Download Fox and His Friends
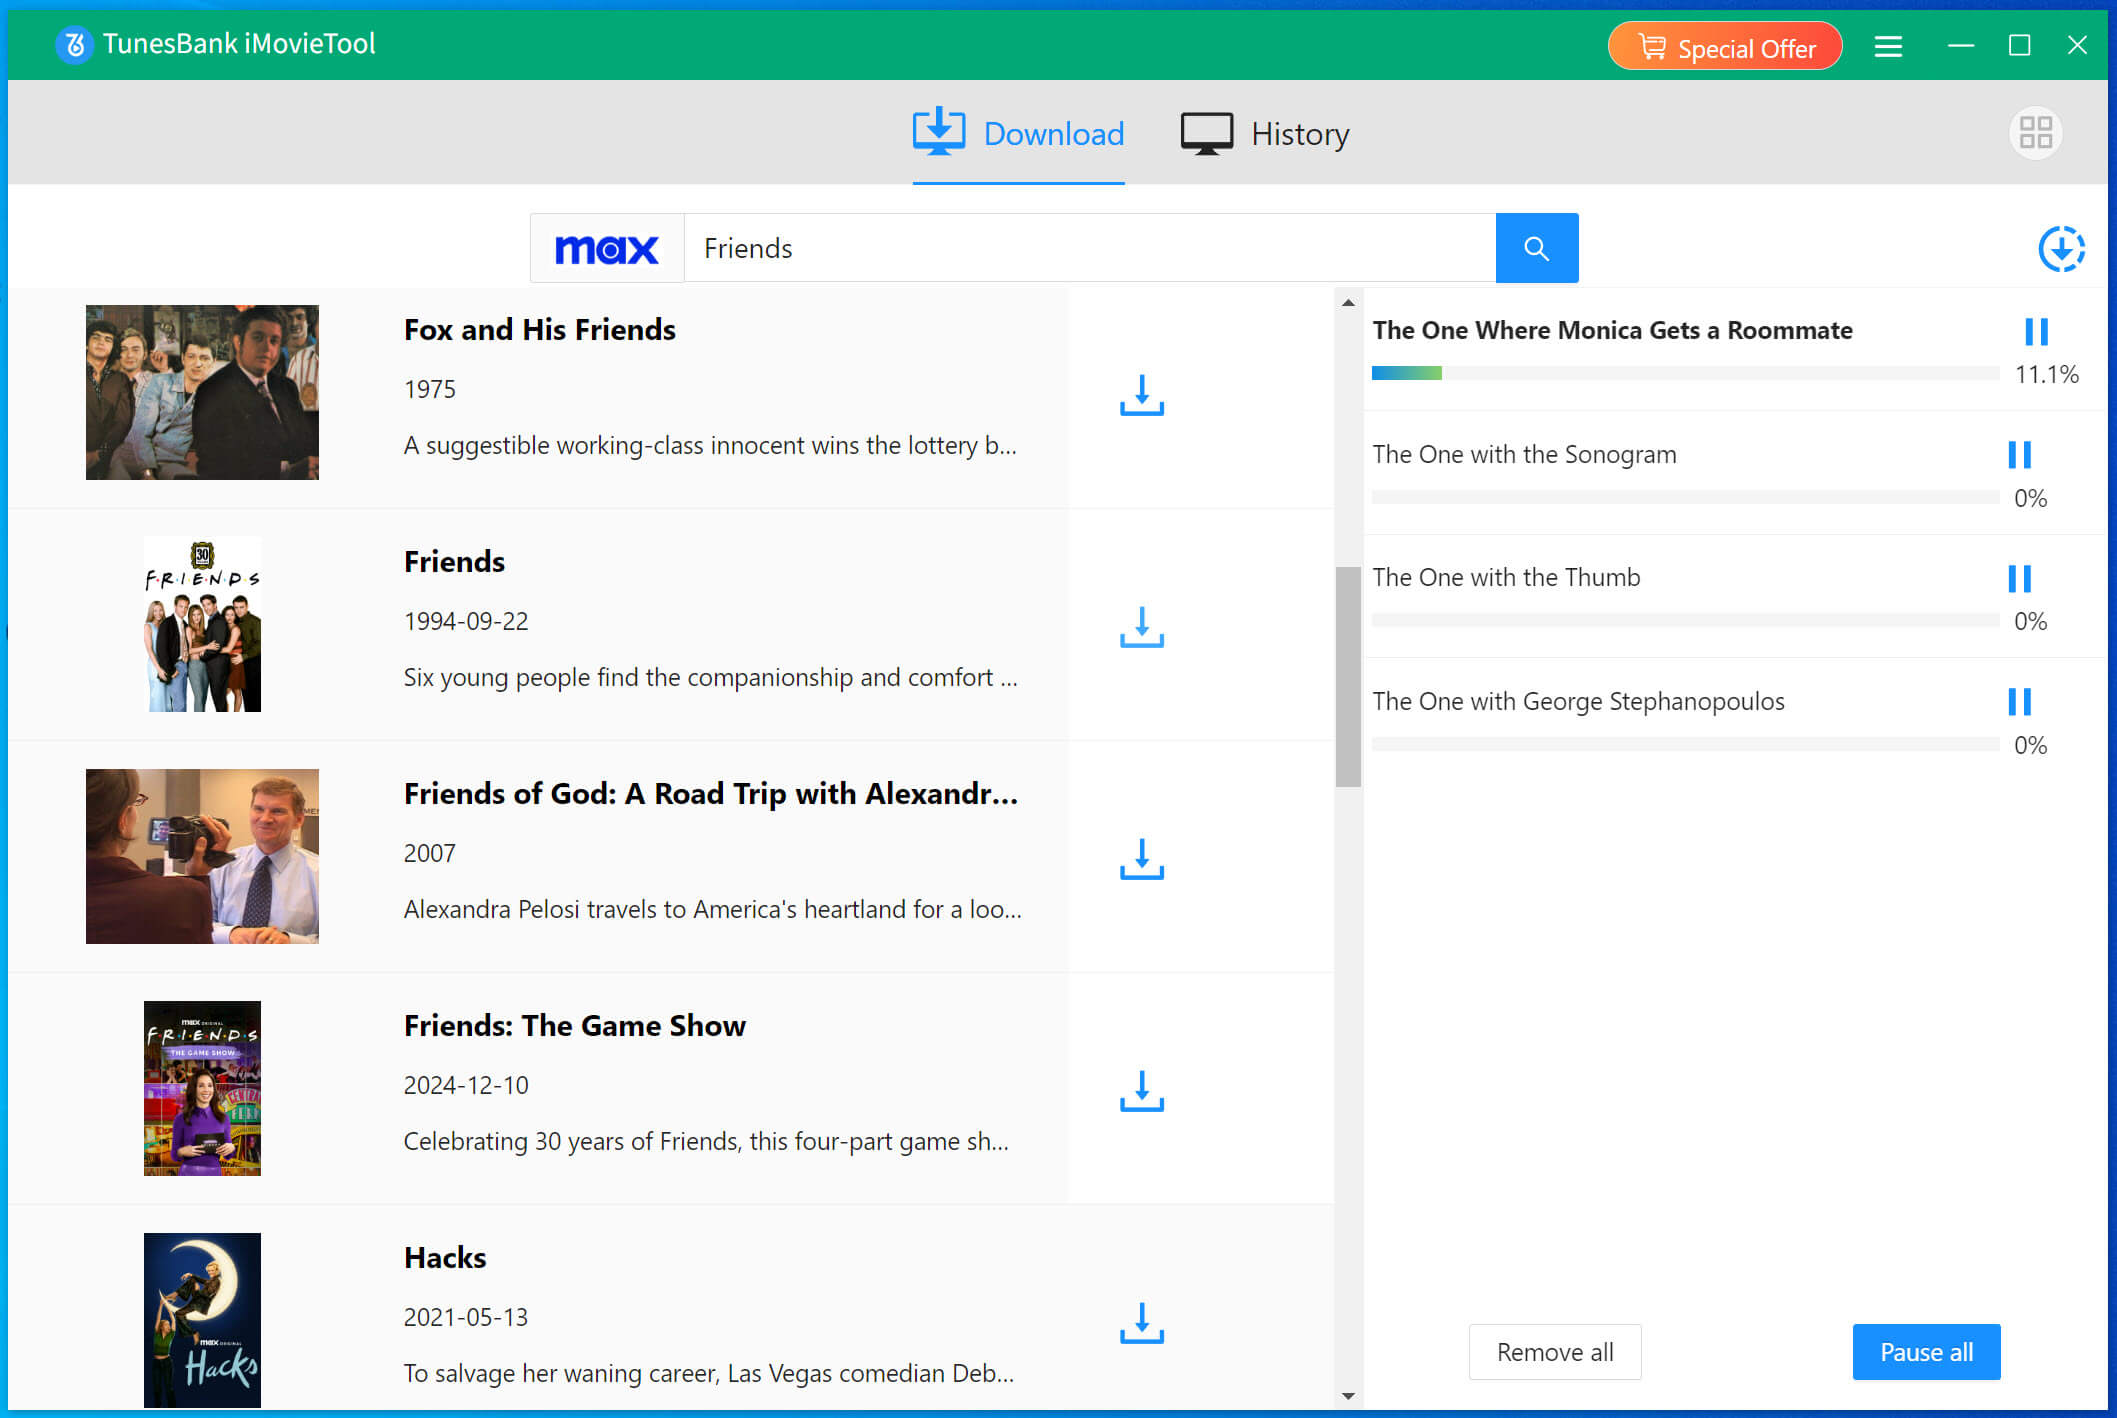Screen dimensions: 2117x1418 (x=1142, y=396)
